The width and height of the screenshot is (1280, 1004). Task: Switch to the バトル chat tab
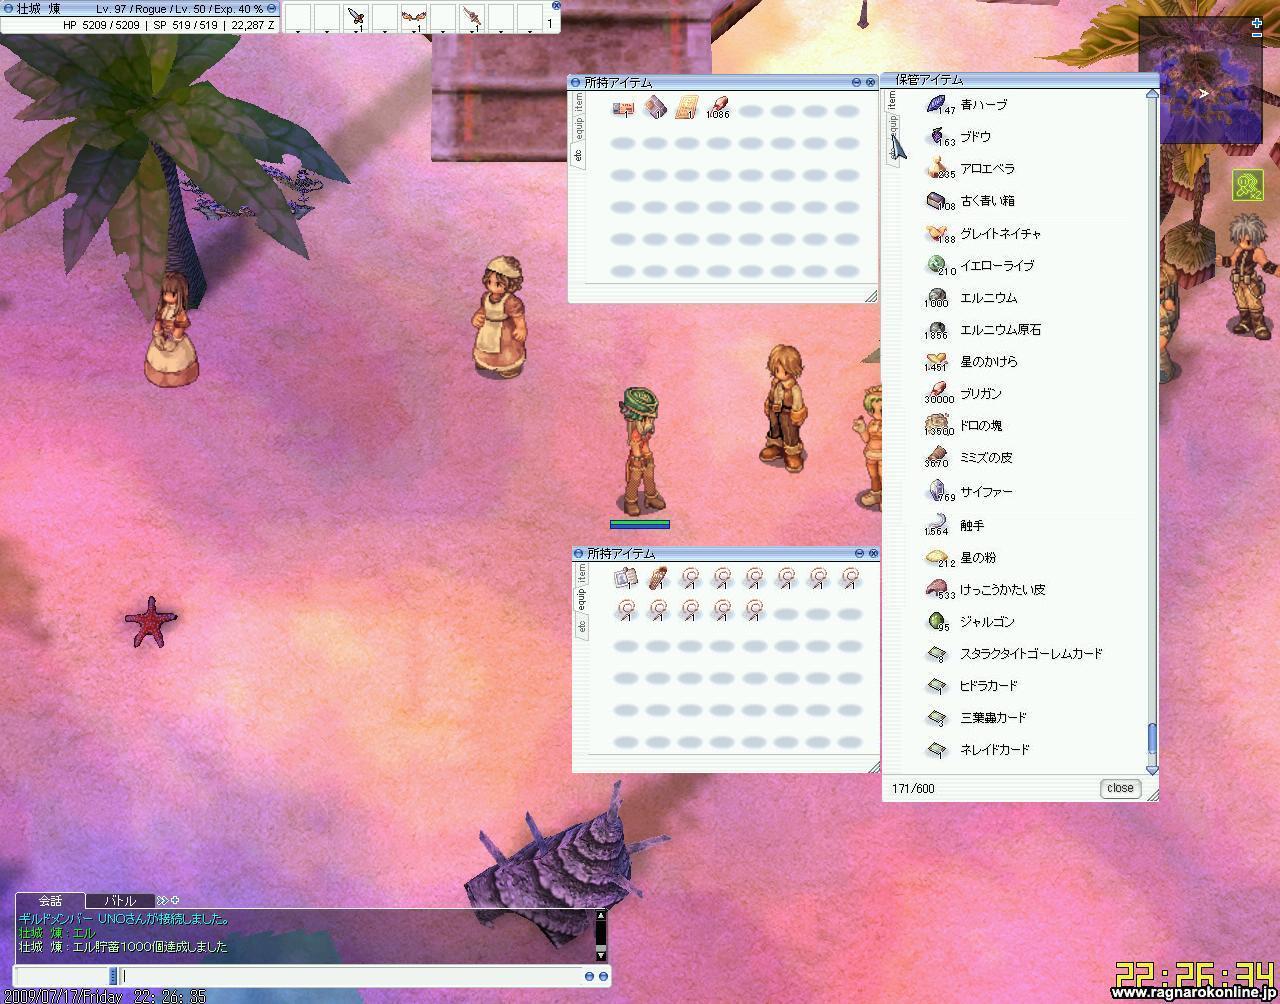pyautogui.click(x=120, y=901)
